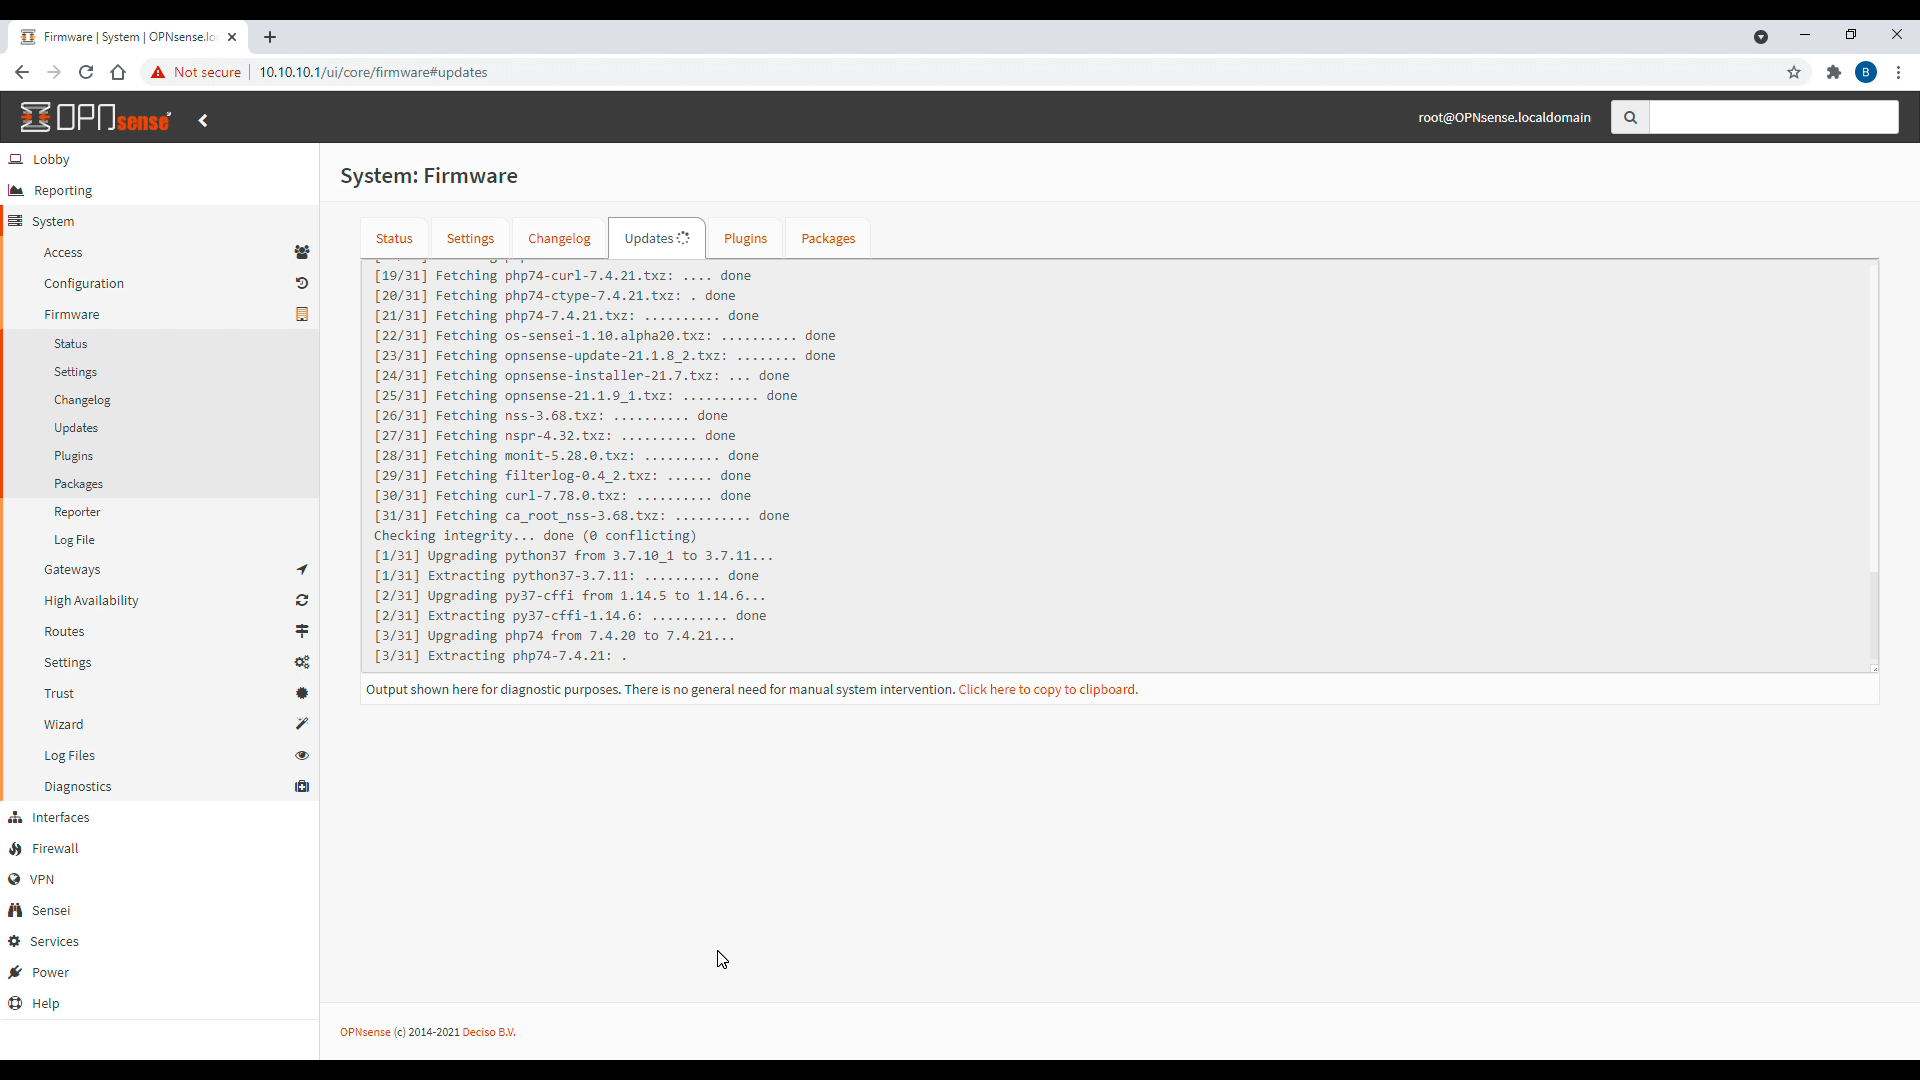
Task: Click Firewall flame icon
Action: click(15, 849)
